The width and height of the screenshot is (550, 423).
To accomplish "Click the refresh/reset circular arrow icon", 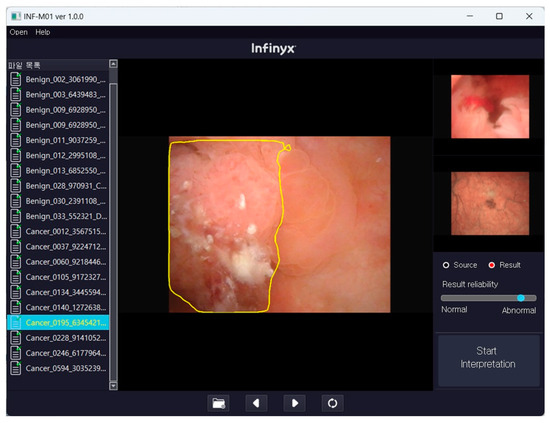I will 332,403.
